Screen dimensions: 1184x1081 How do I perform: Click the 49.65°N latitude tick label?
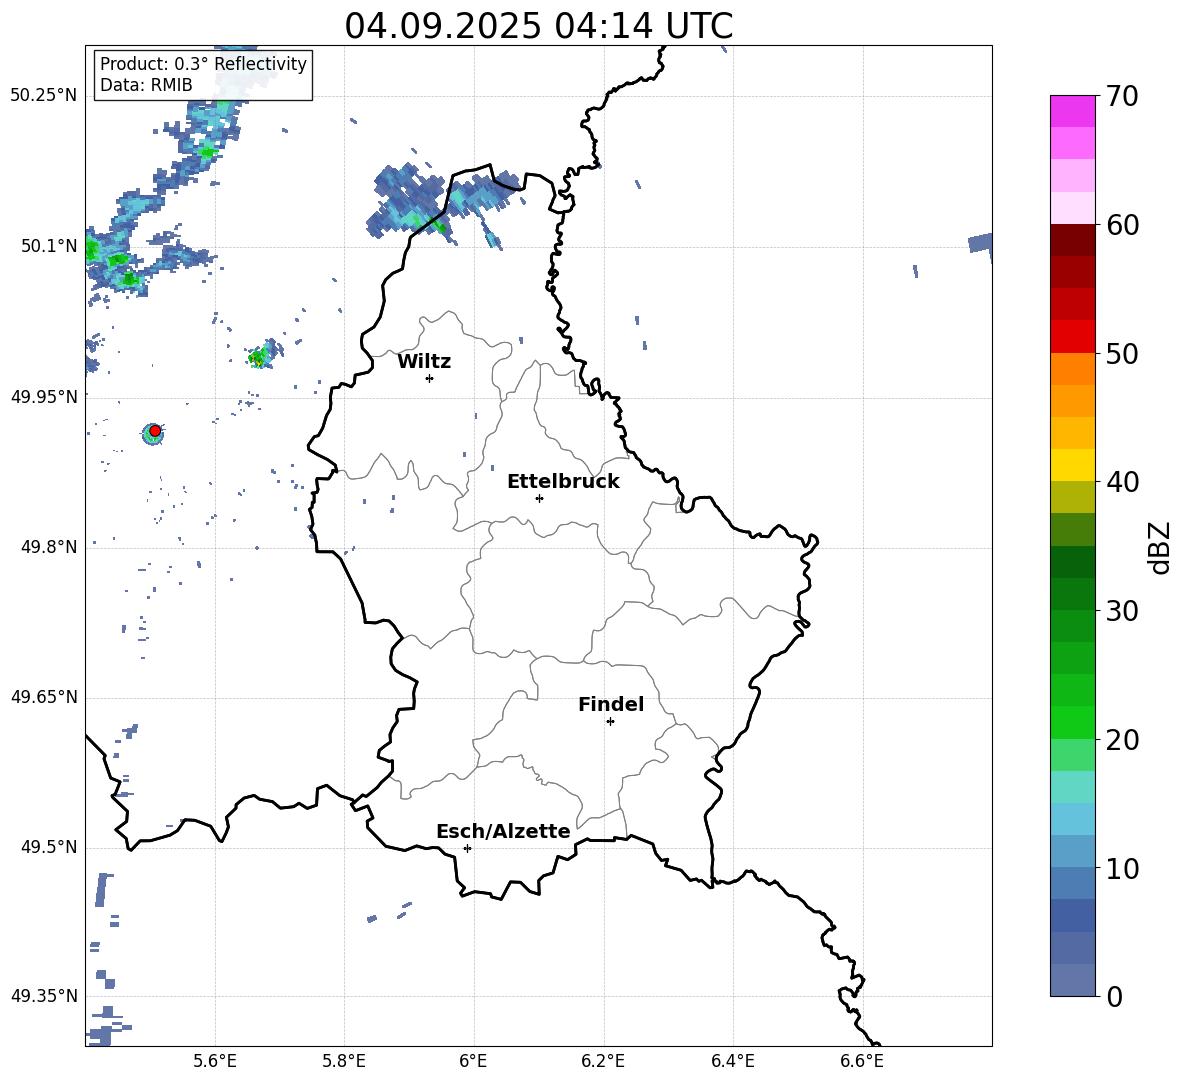[44, 697]
